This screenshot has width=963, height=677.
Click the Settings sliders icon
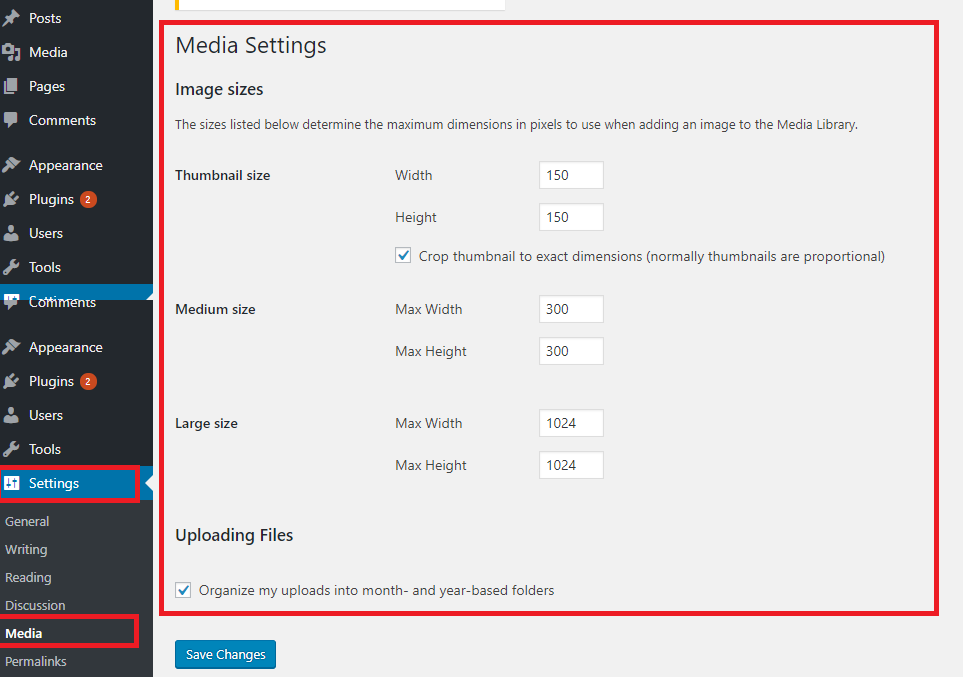(12, 483)
